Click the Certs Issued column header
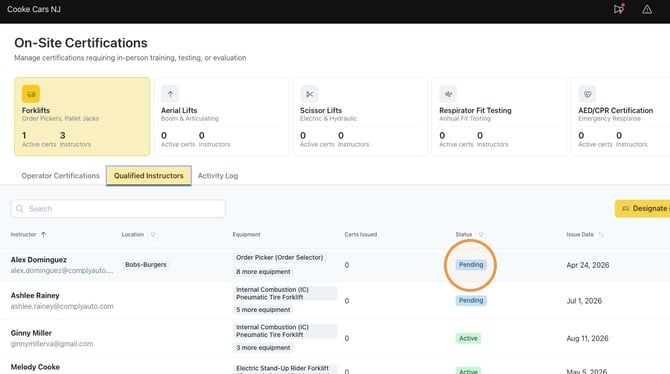The width and height of the screenshot is (670, 374). (x=361, y=234)
